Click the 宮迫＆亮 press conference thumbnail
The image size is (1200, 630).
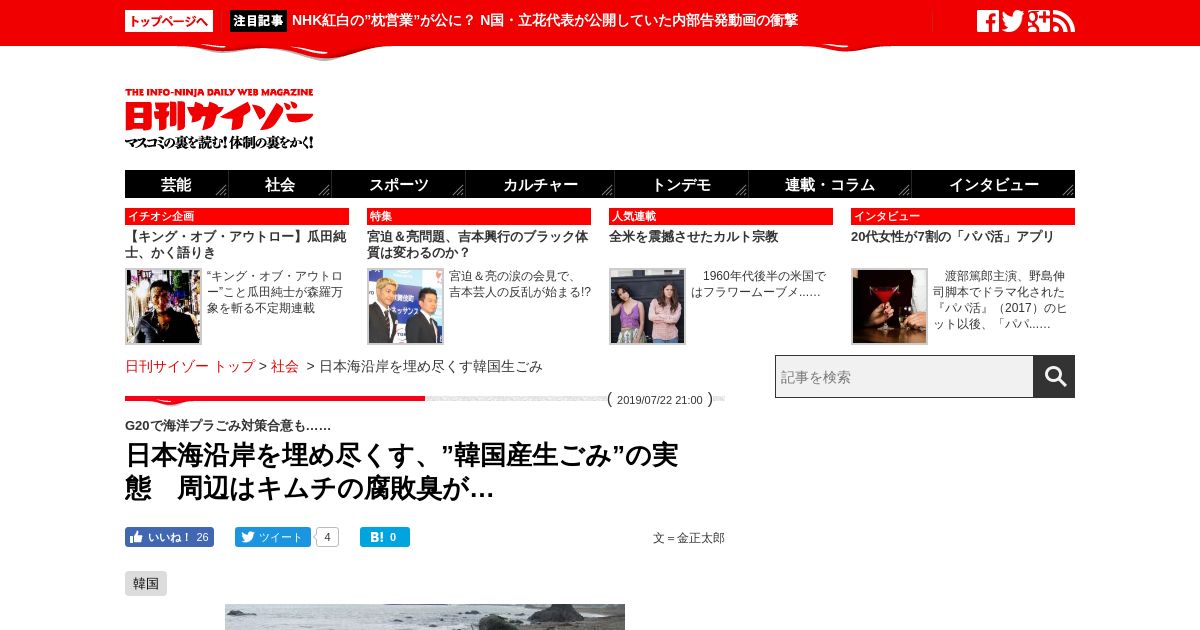tap(405, 306)
